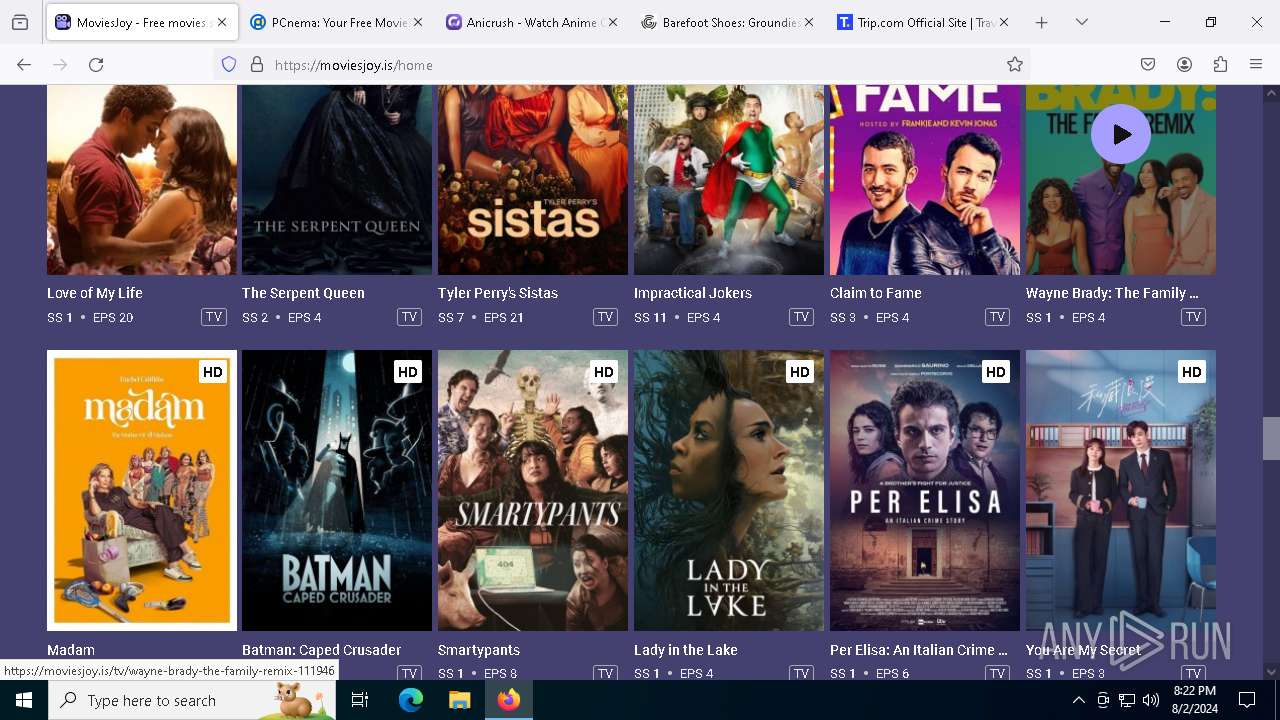Screen dimensions: 1280x720
Task: Open the taskbar clock showing 8:22 PM
Action: pos(1194,700)
